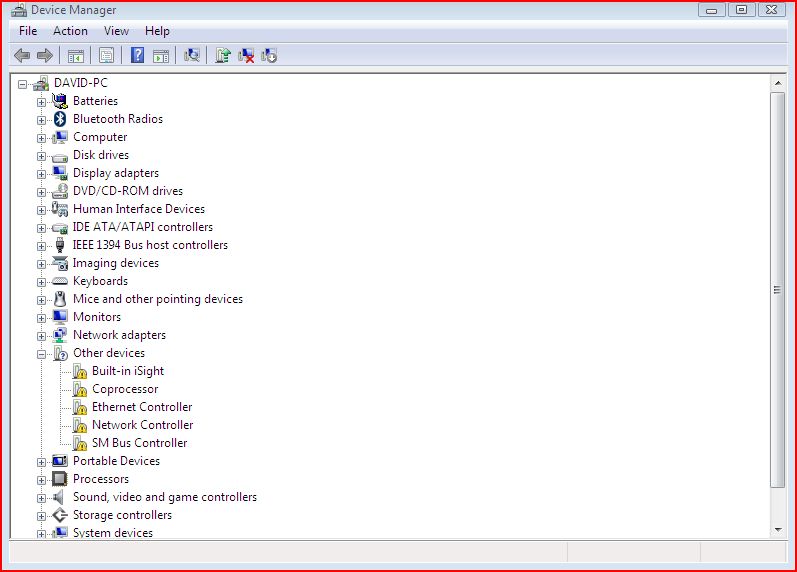Click the Sound controllers speaker icon

point(59,497)
